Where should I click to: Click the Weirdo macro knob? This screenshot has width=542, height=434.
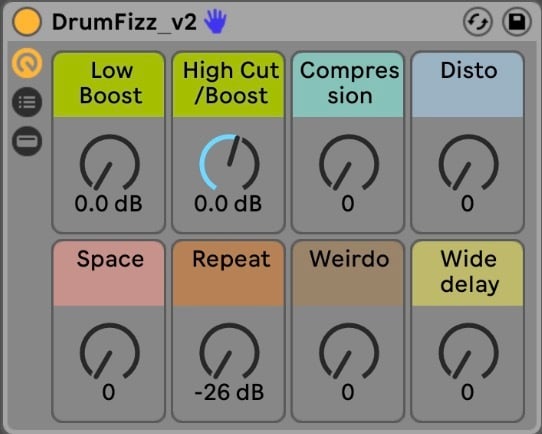349,351
